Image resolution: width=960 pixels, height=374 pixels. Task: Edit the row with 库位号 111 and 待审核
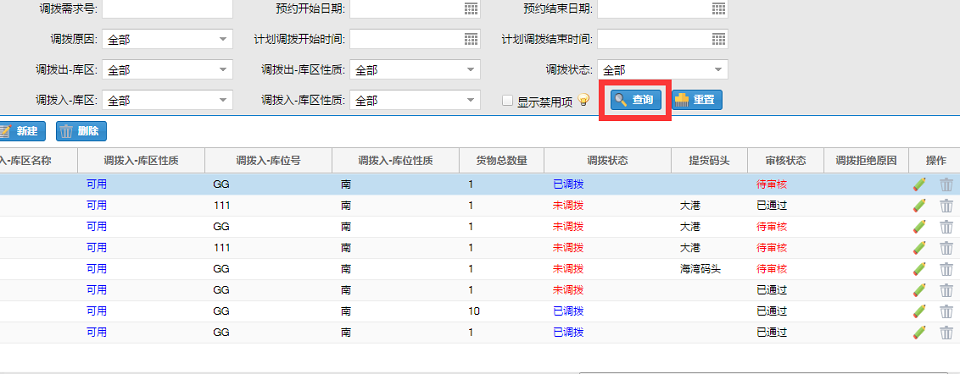919,248
